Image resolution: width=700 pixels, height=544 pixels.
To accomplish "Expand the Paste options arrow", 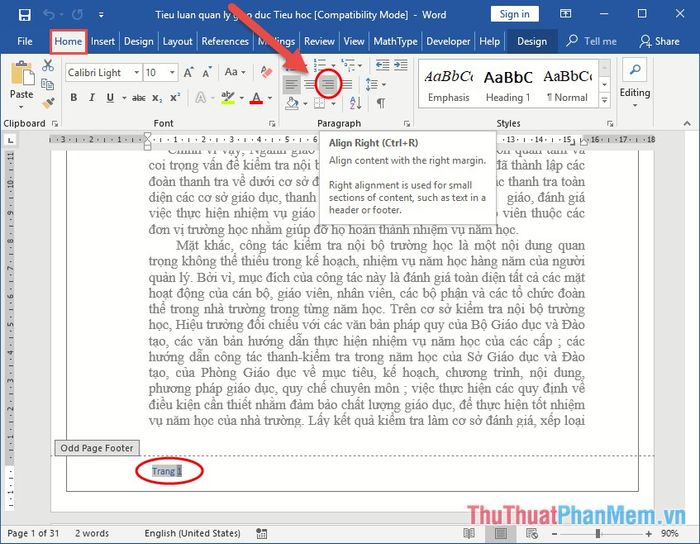I will point(21,107).
